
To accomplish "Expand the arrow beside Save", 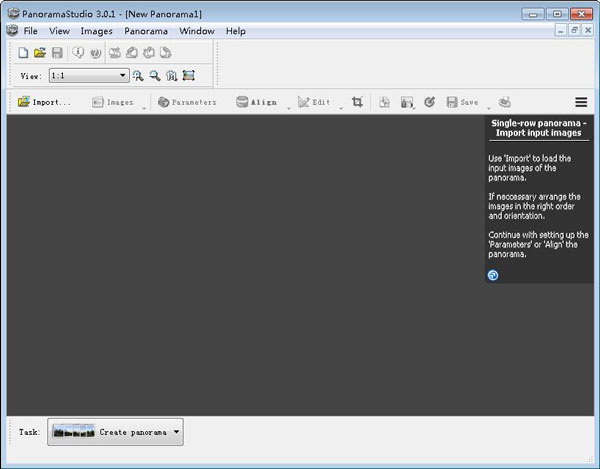I will pyautogui.click(x=489, y=109).
